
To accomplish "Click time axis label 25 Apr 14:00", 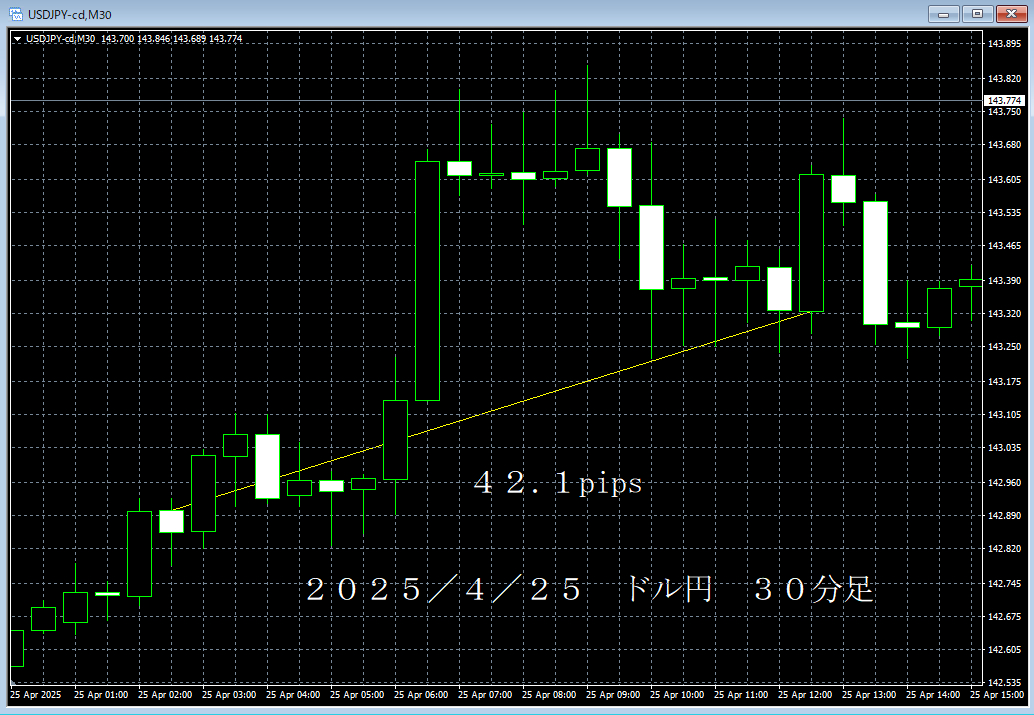I will 932,695.
